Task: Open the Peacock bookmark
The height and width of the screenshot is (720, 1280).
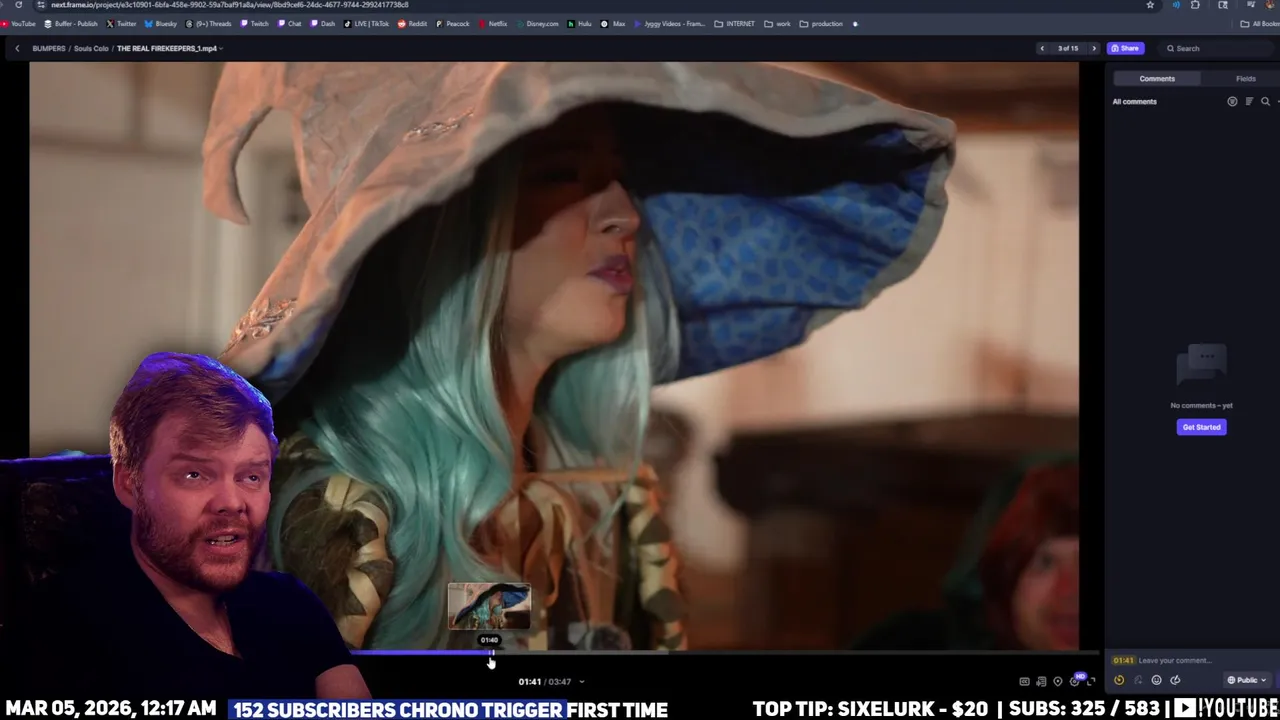Action: (x=453, y=24)
